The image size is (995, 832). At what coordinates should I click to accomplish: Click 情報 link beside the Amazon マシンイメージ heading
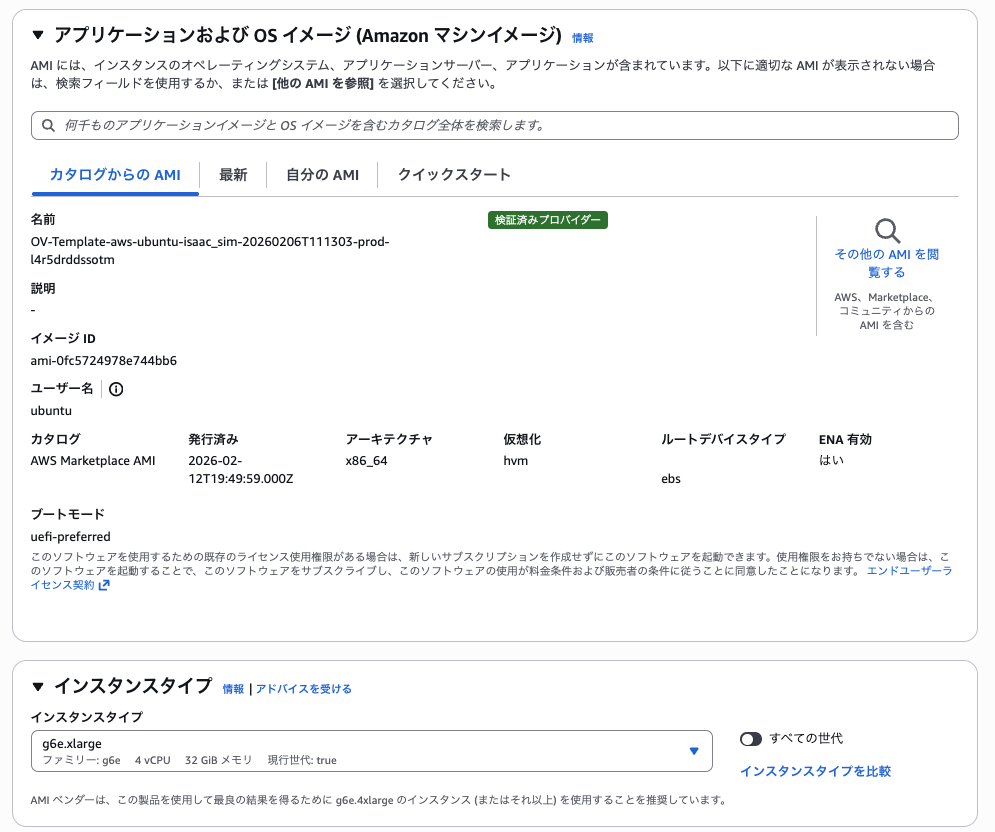tap(582, 38)
